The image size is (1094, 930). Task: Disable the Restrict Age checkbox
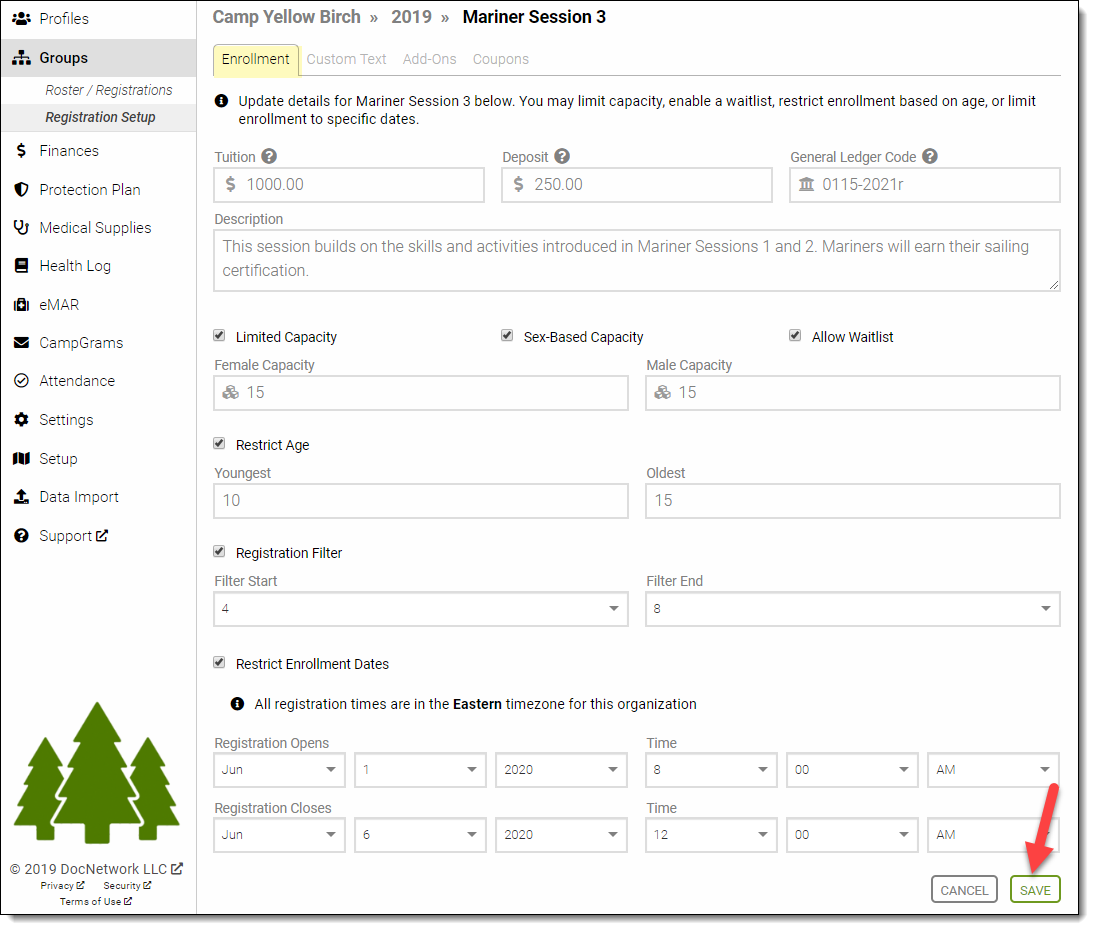pyautogui.click(x=220, y=444)
